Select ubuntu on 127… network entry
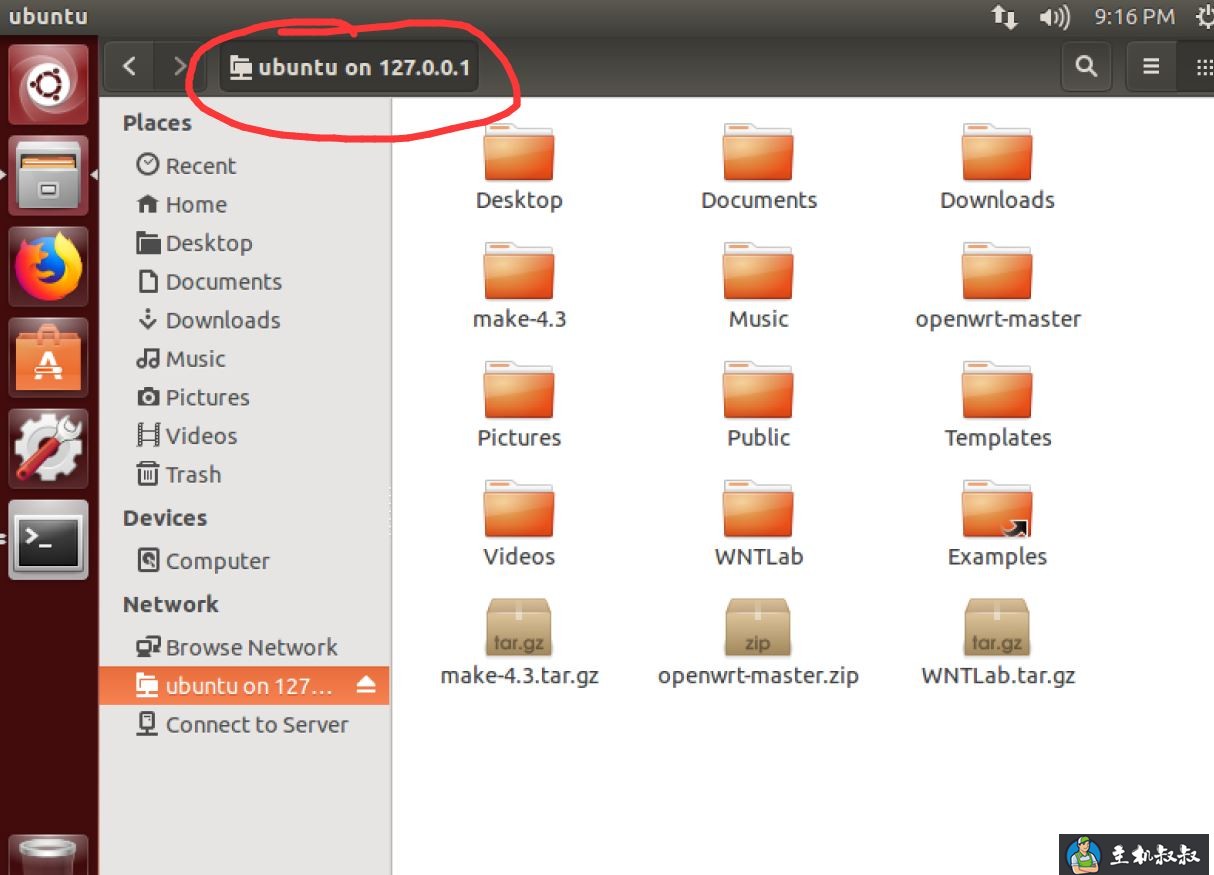Screen dimensions: 1214x875 pos(244,685)
